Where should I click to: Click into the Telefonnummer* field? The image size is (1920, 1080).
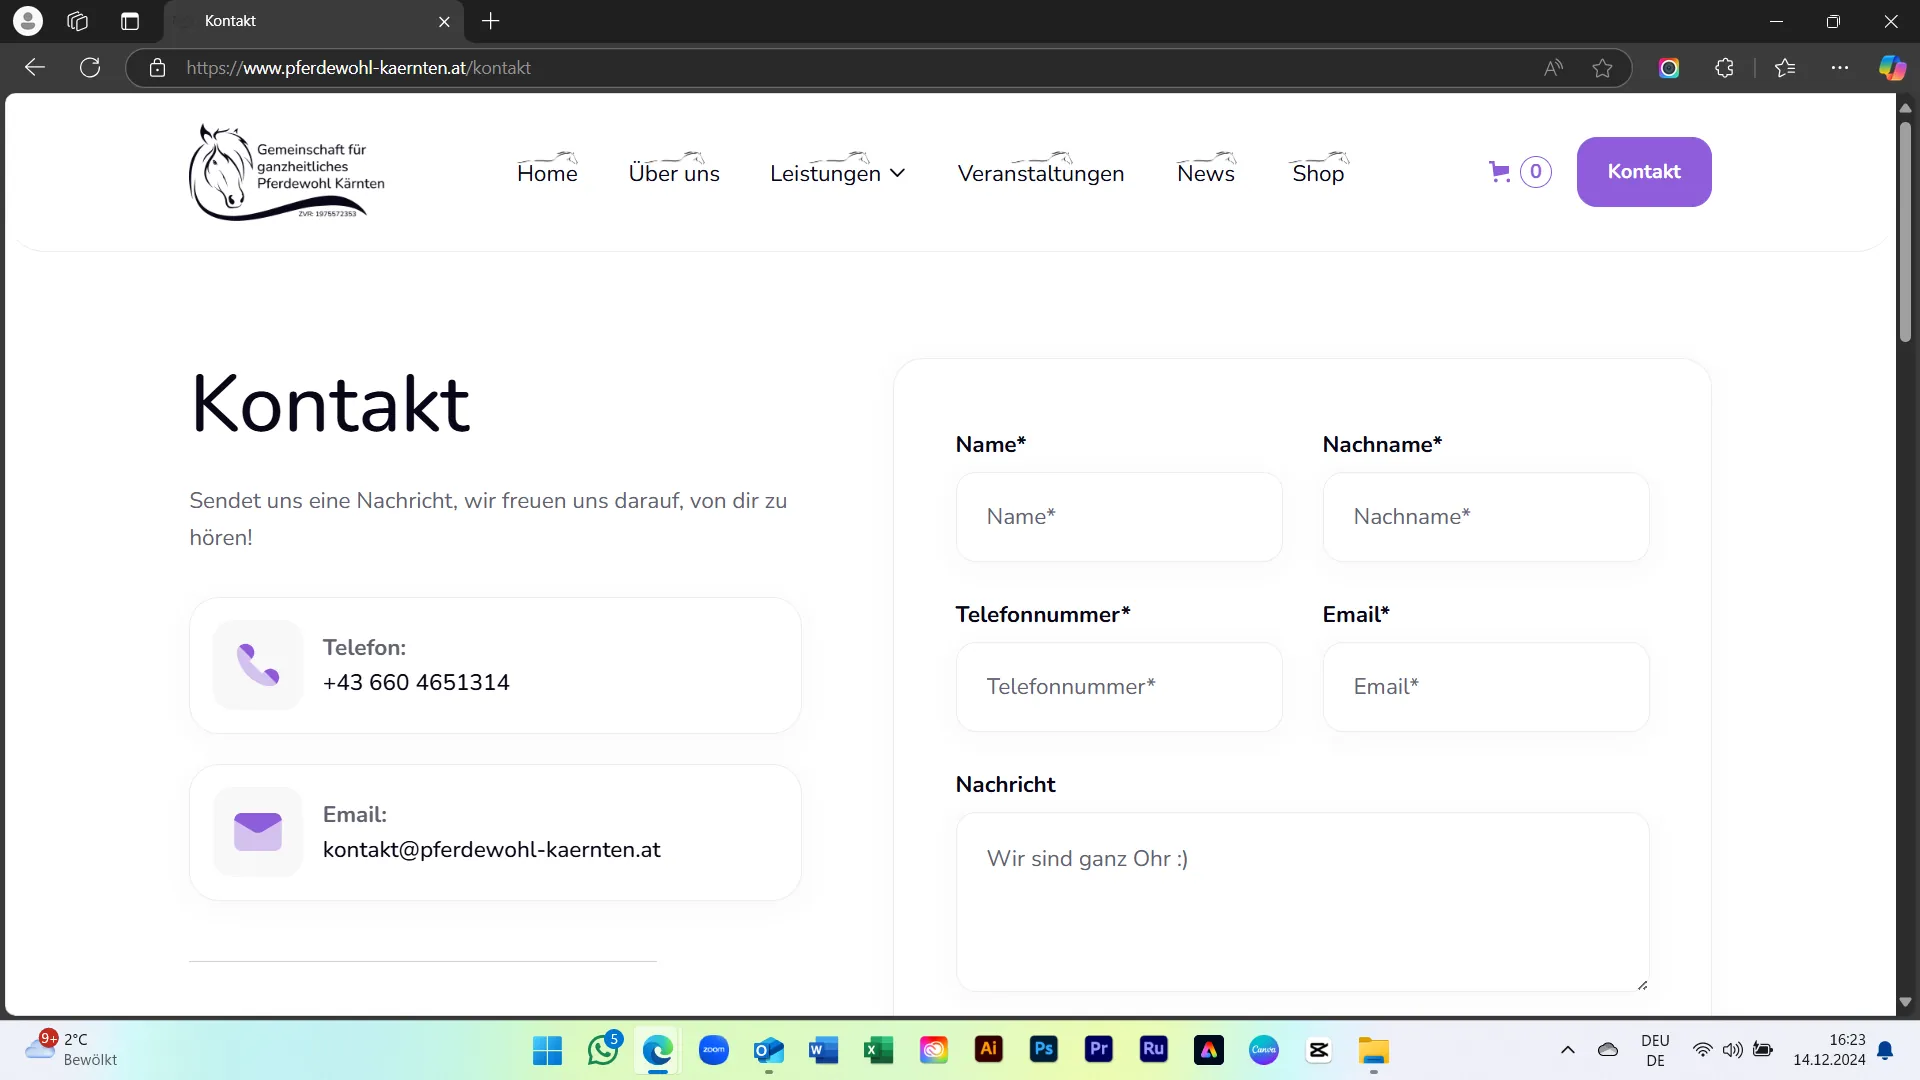click(1119, 687)
